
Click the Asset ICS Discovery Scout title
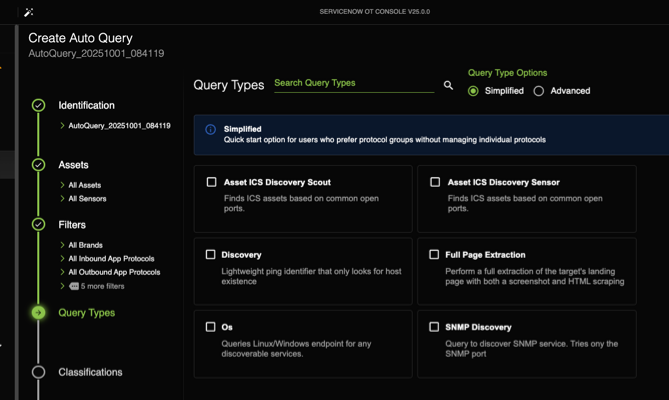click(277, 182)
